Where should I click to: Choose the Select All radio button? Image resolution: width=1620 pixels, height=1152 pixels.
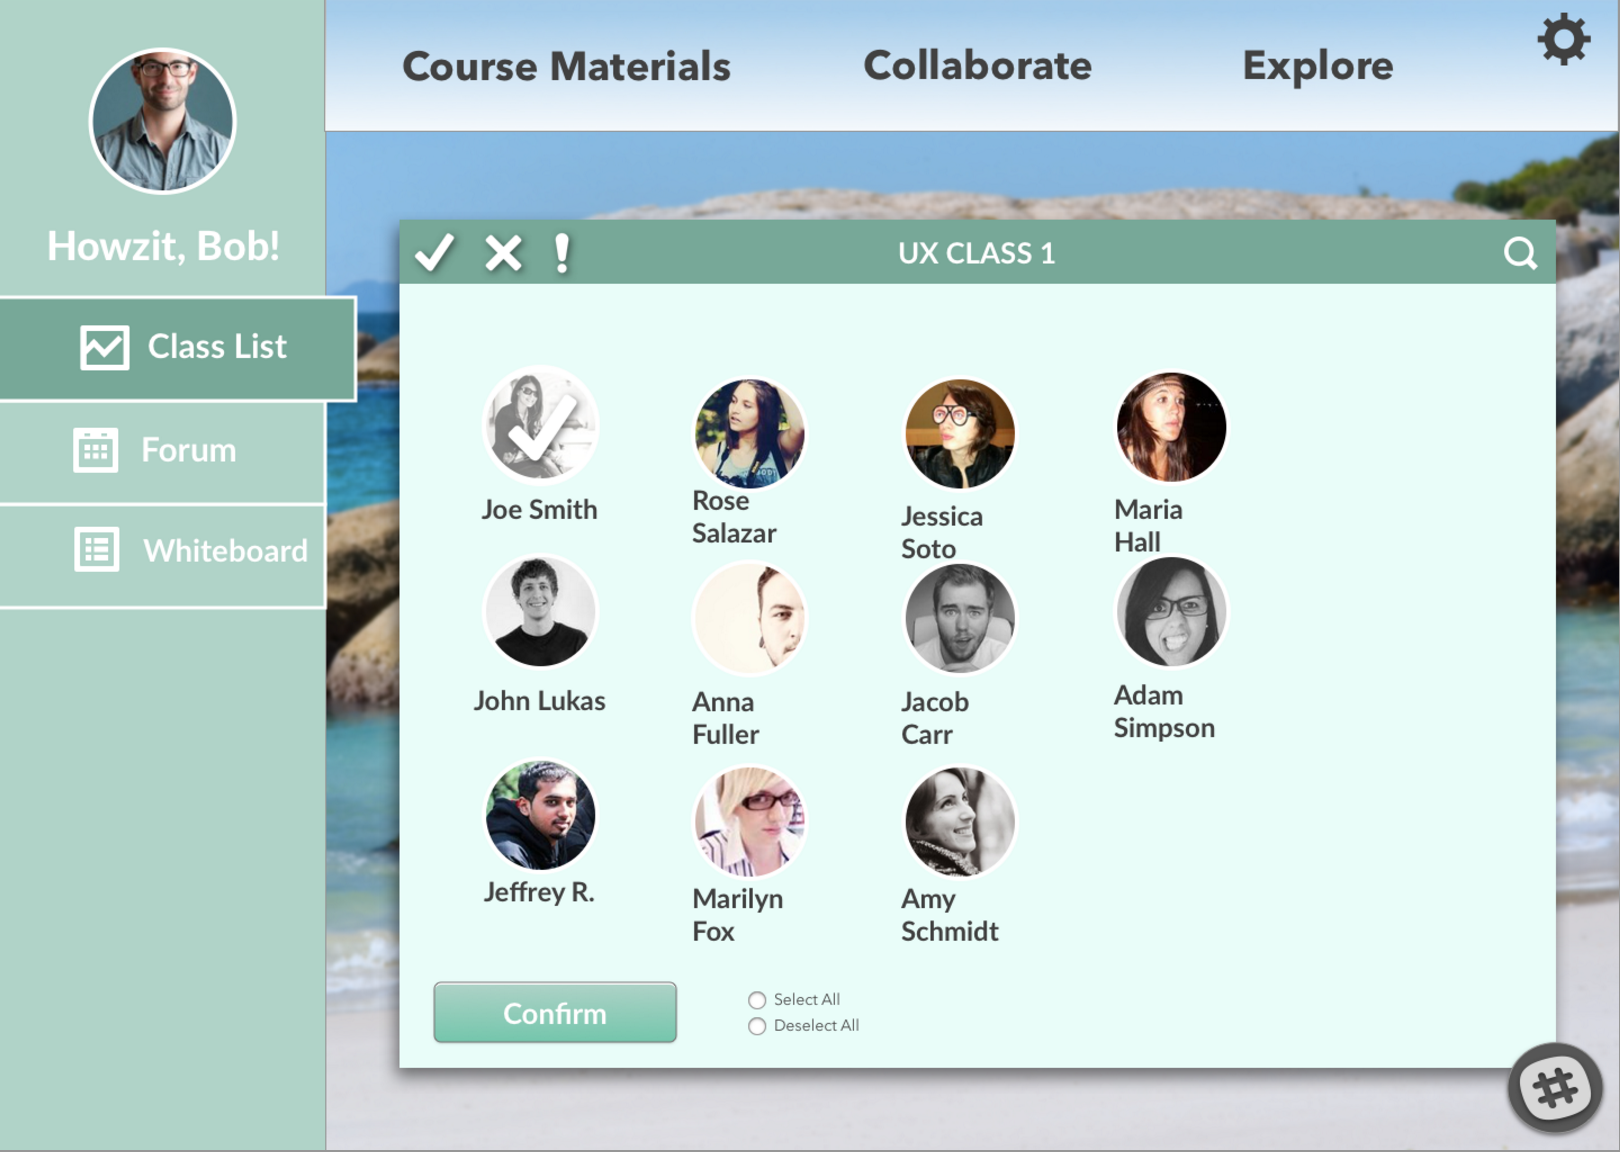click(x=757, y=1000)
